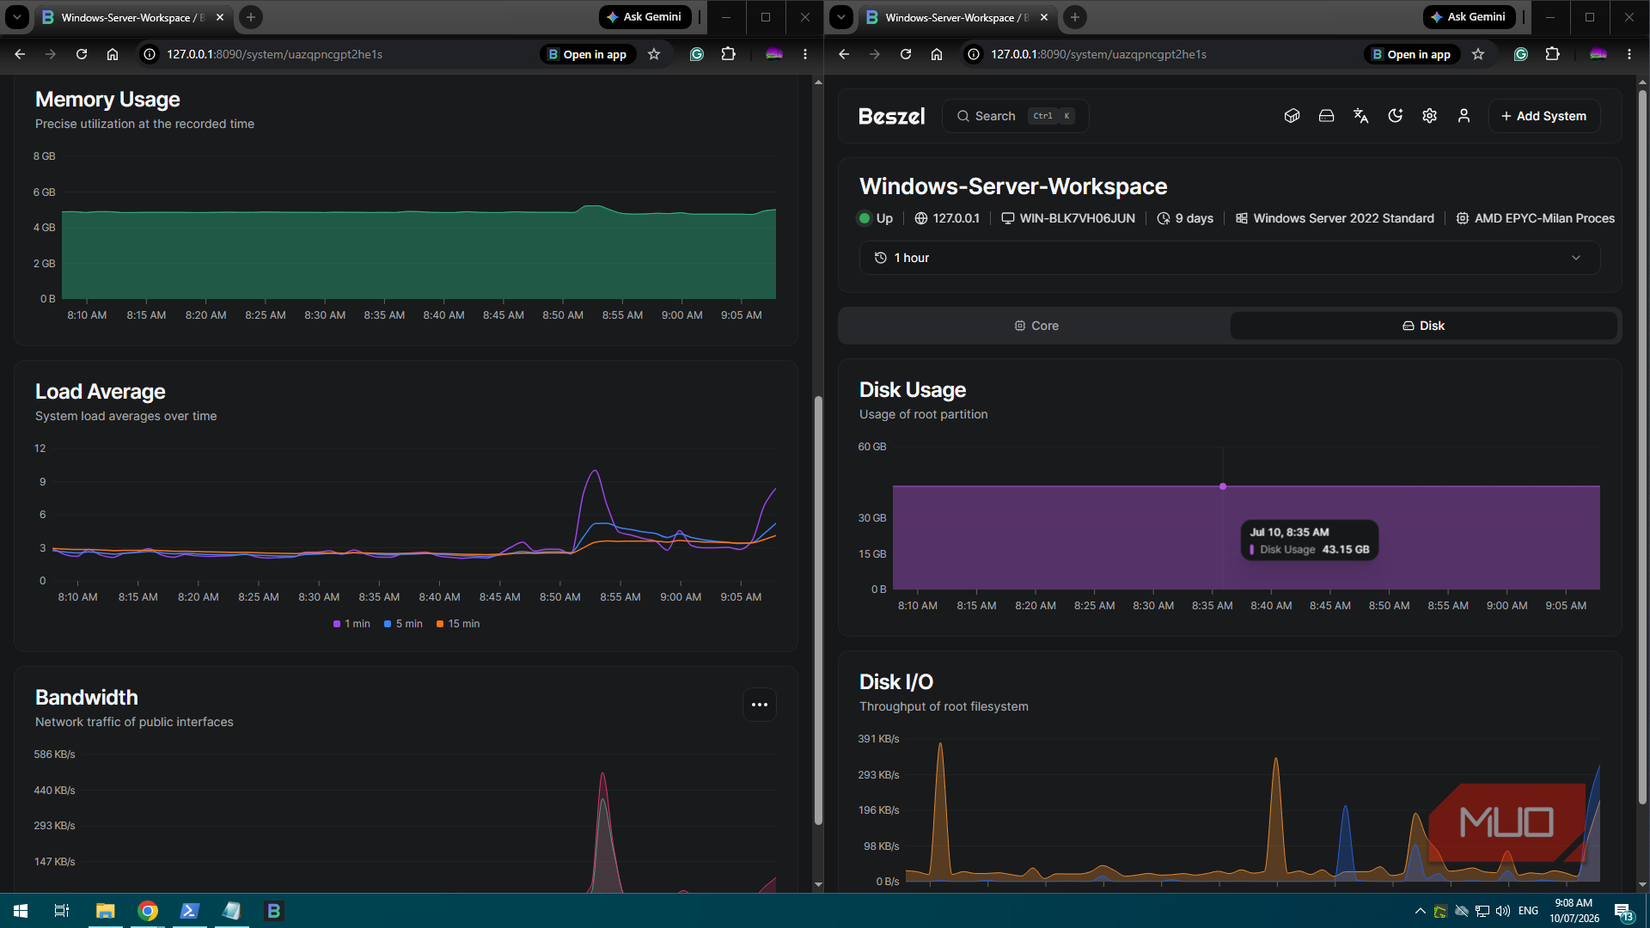
Task: Go back in right browser window
Action: tap(844, 54)
